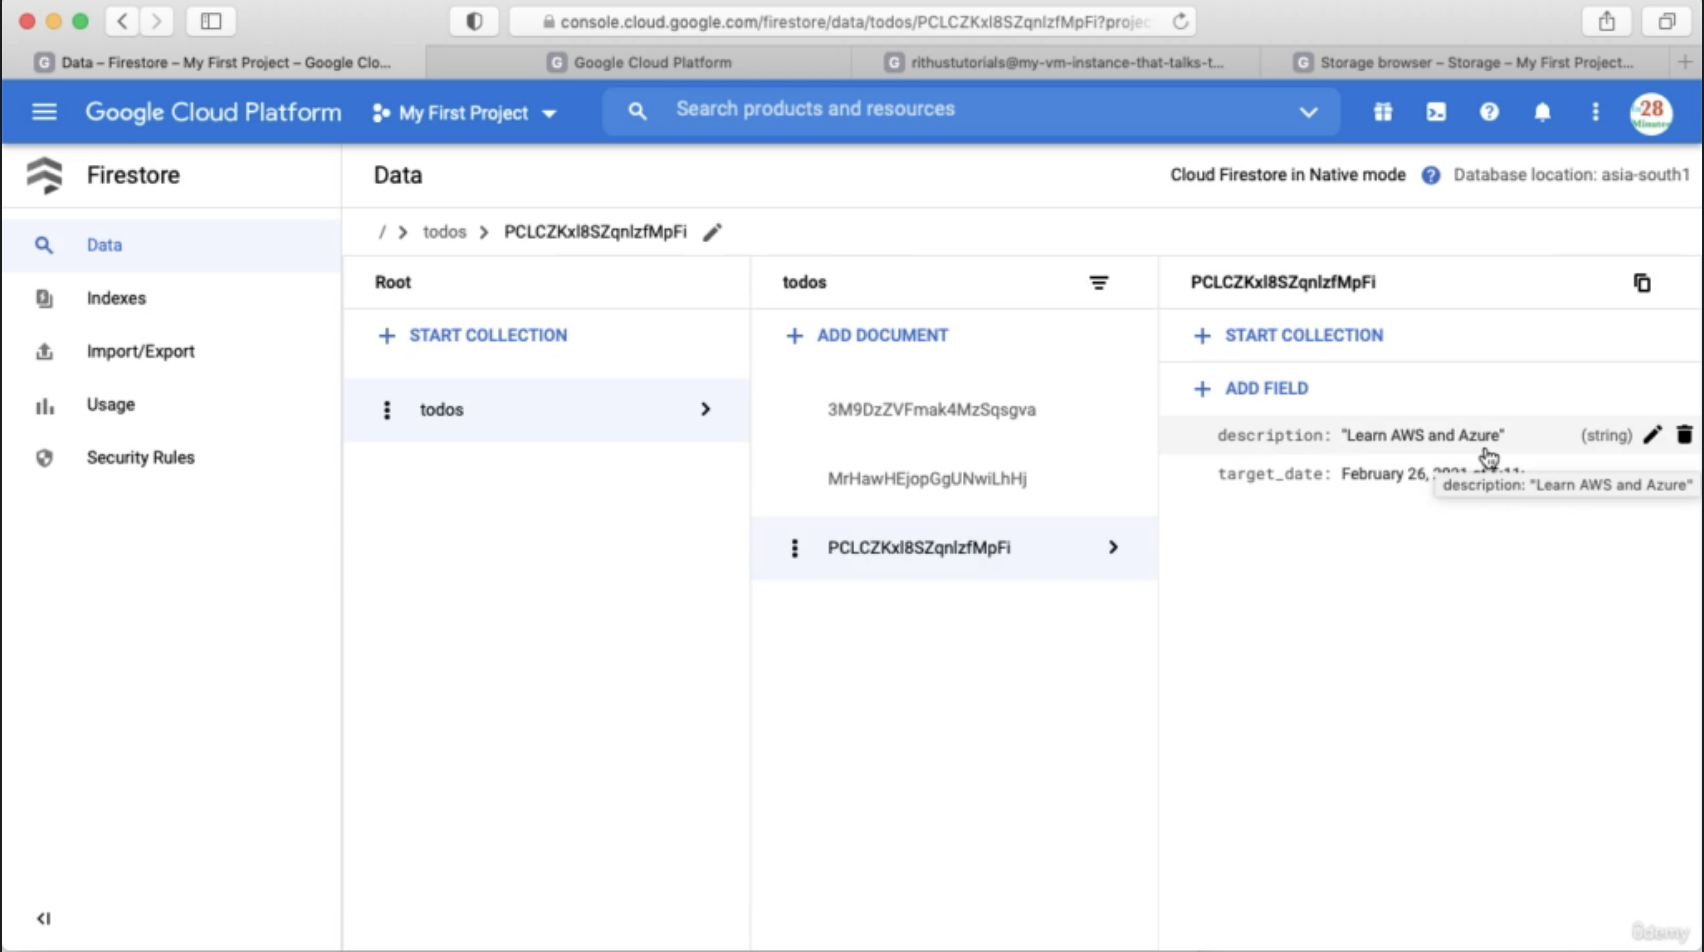1704x952 pixels.
Task: Go back in Safari history
Action: (123, 21)
